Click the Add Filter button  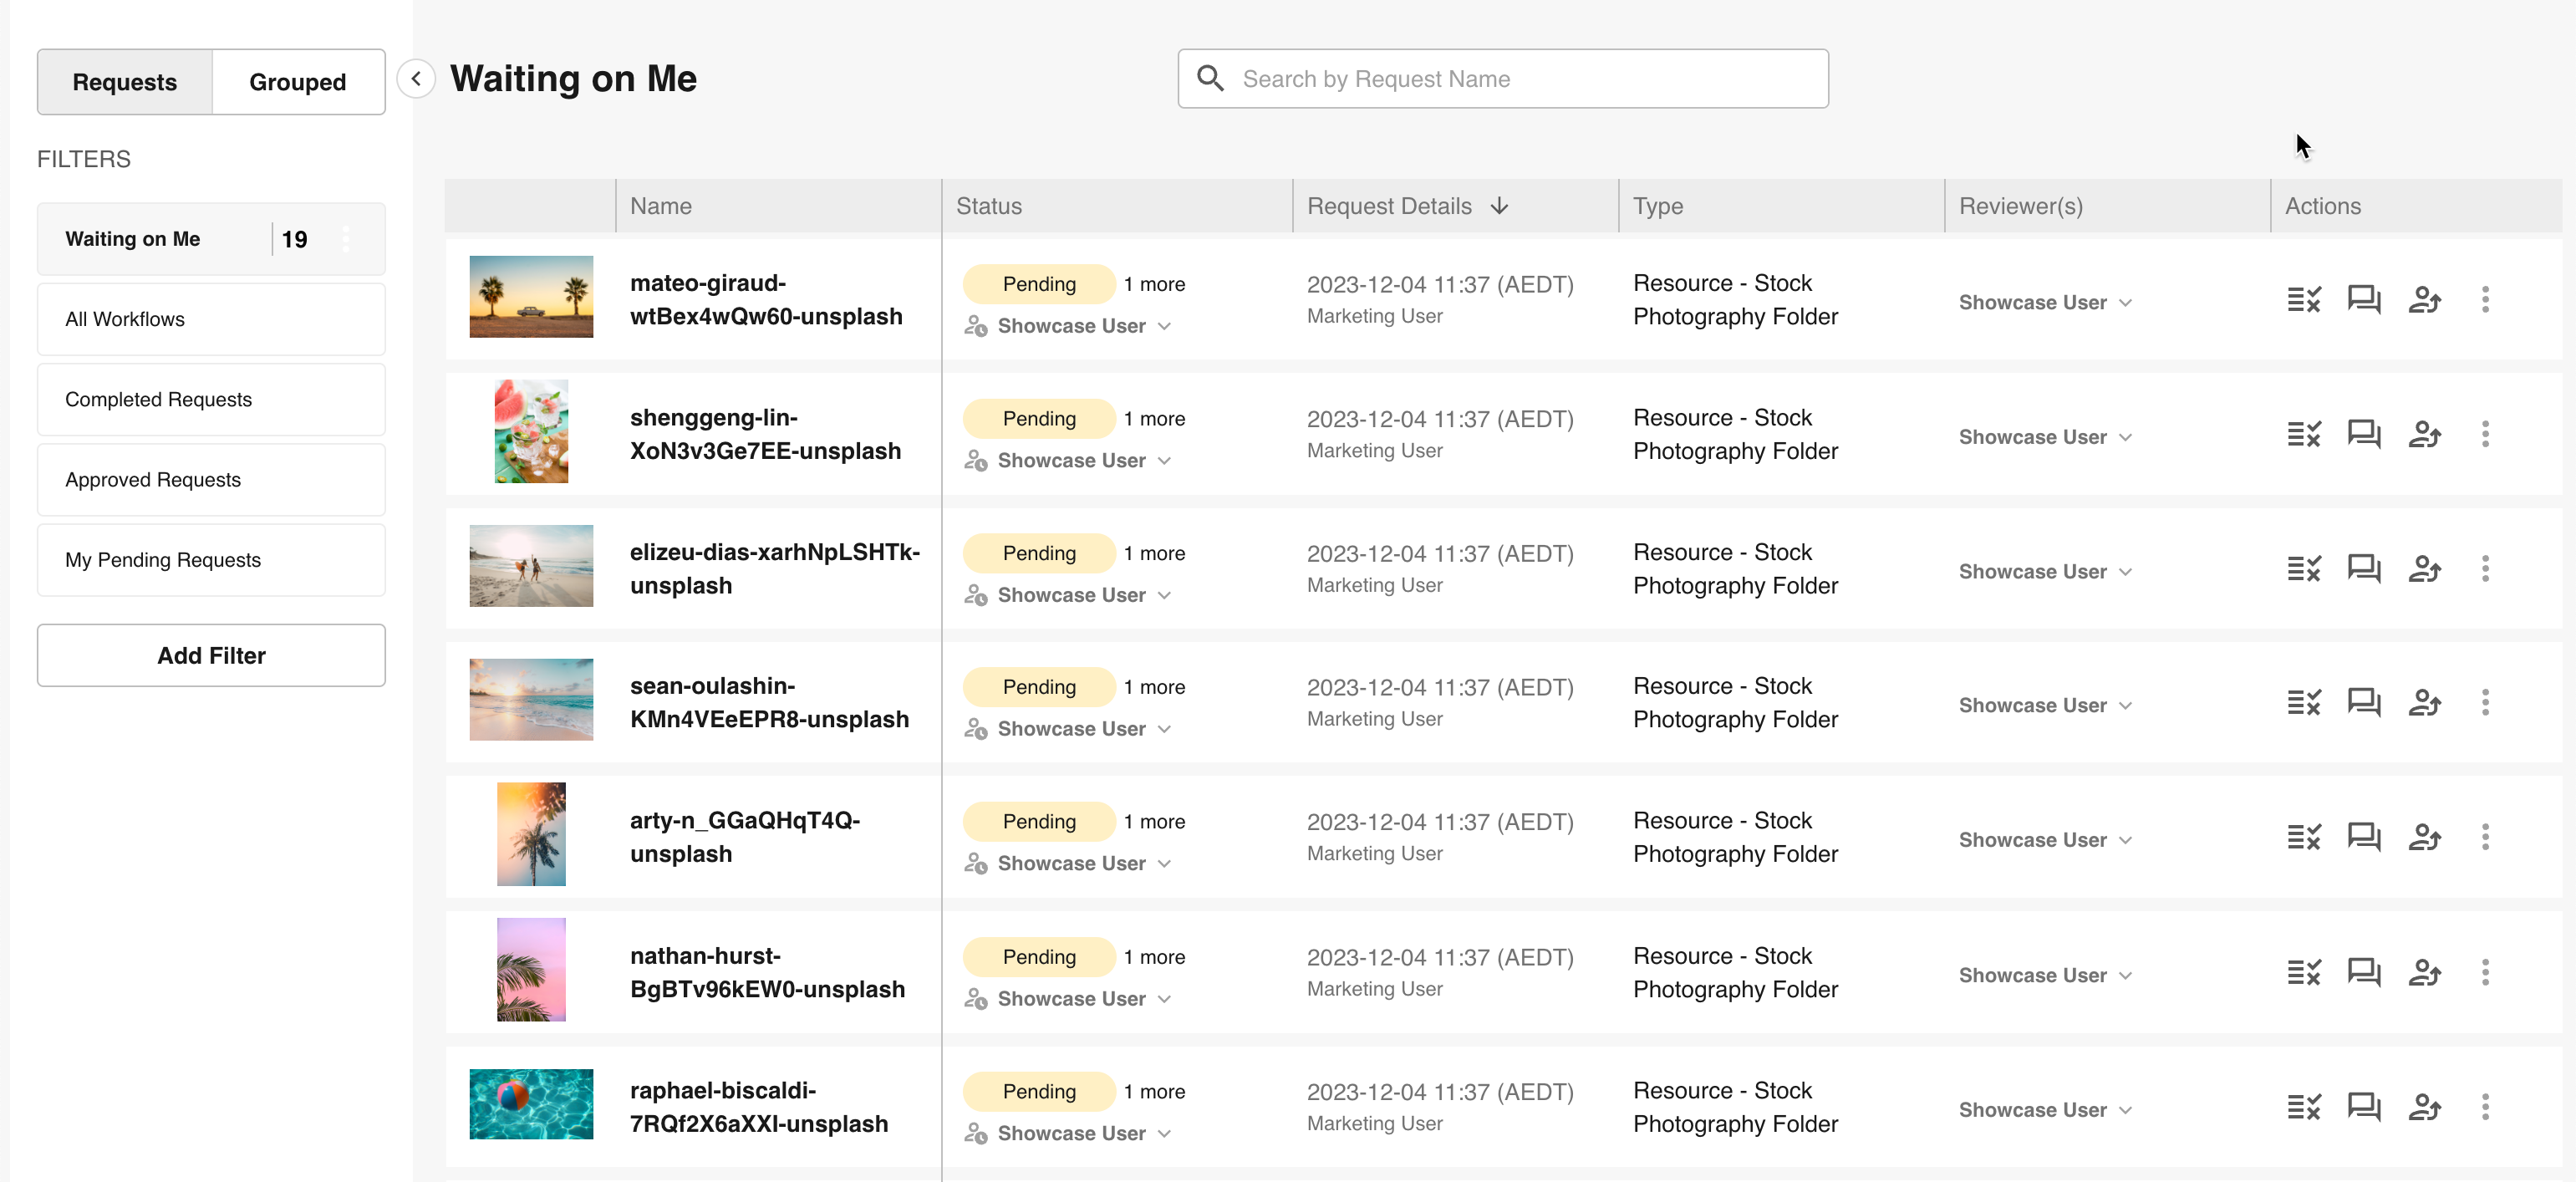210,655
